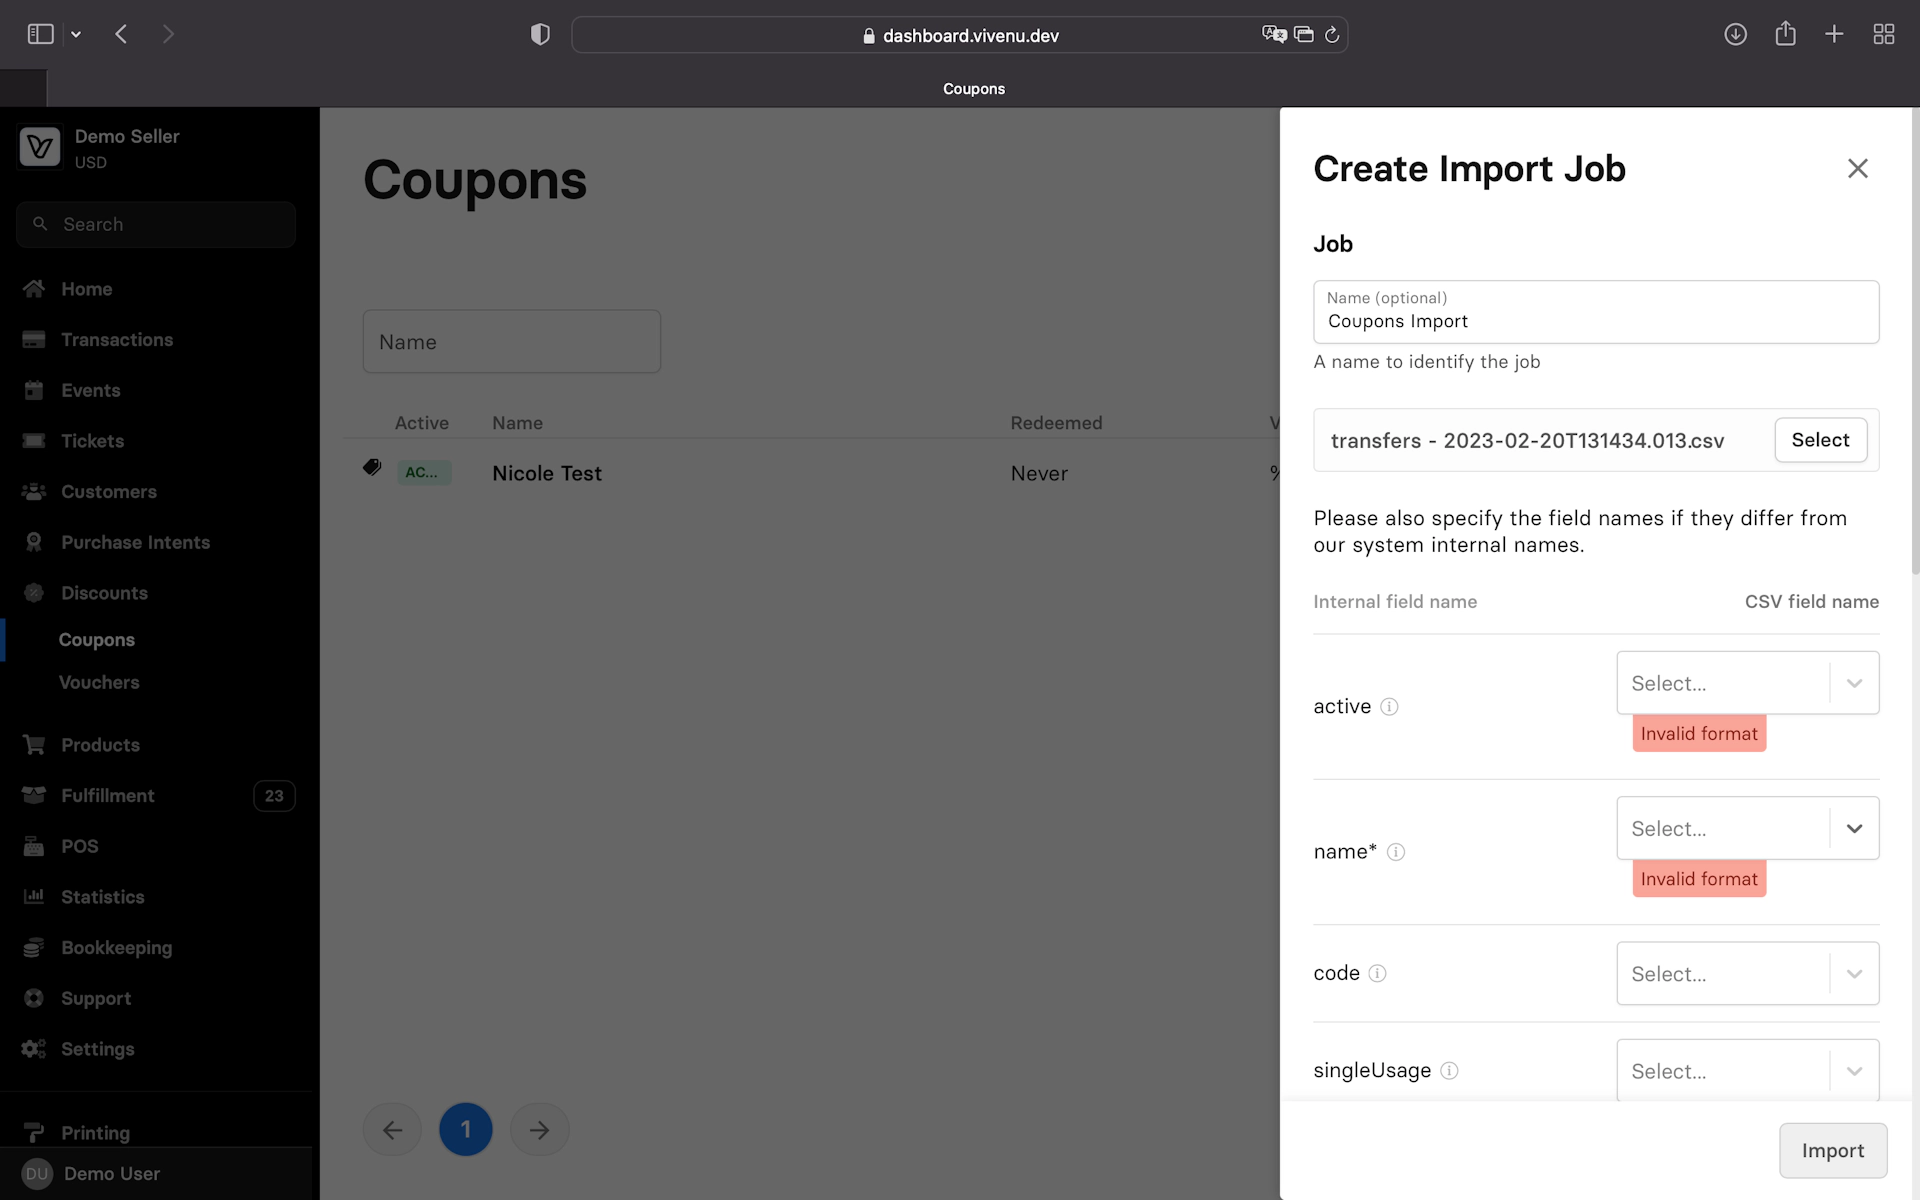This screenshot has width=1920, height=1200.
Task: Expand the singleUsage CSV field select
Action: [x=1746, y=1070]
